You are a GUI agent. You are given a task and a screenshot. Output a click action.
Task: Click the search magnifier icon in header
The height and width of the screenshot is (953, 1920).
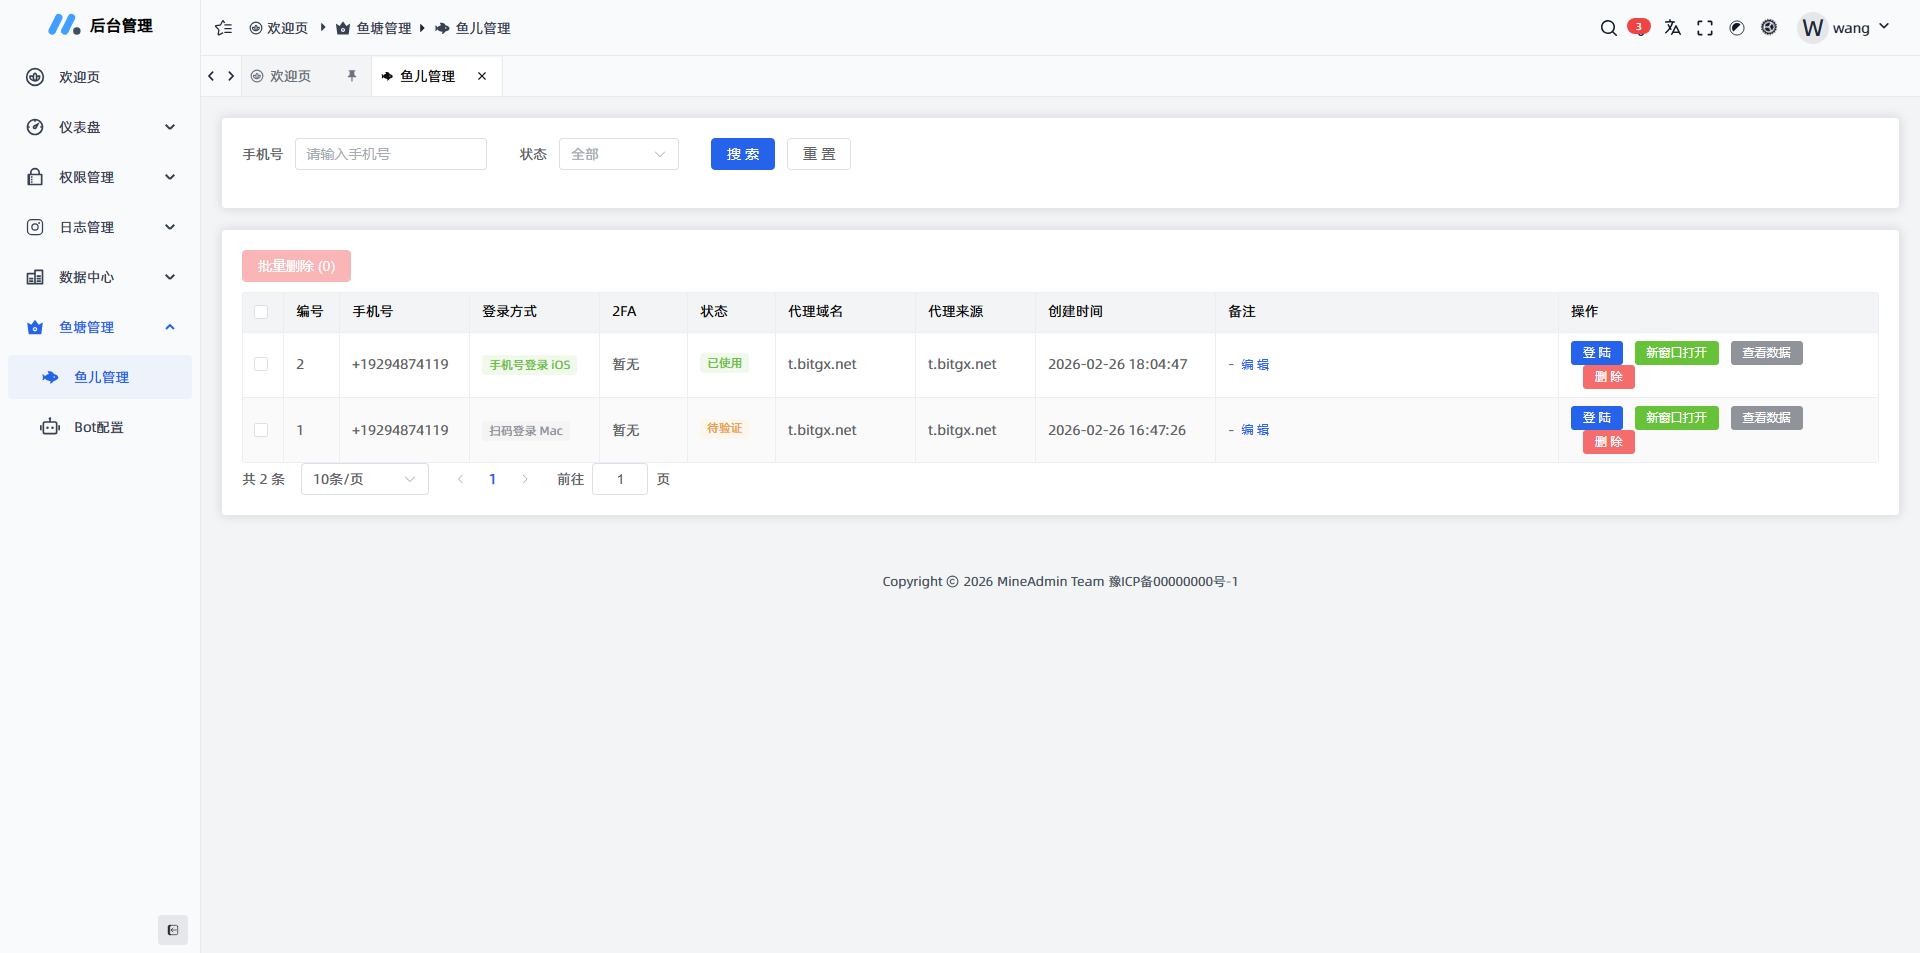[1608, 28]
